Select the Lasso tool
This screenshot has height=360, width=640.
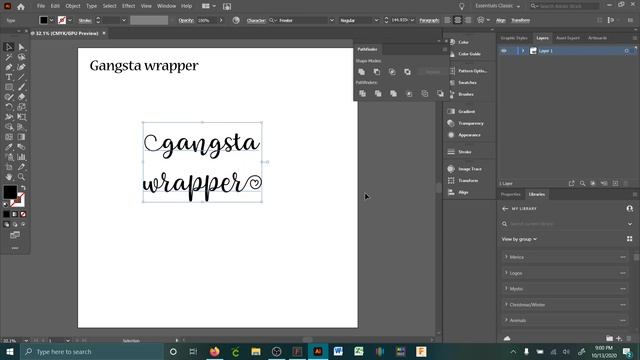tap(21, 57)
